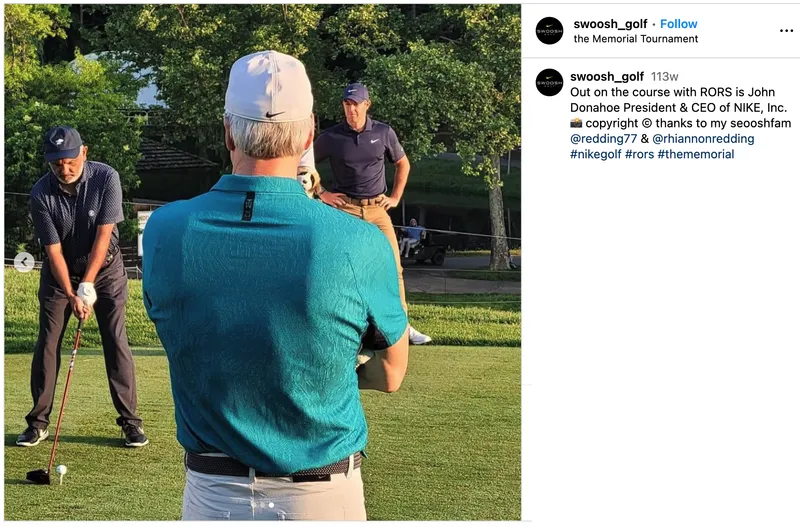
Task: Visit the @rhiannonredding profile mention
Action: 703,139
